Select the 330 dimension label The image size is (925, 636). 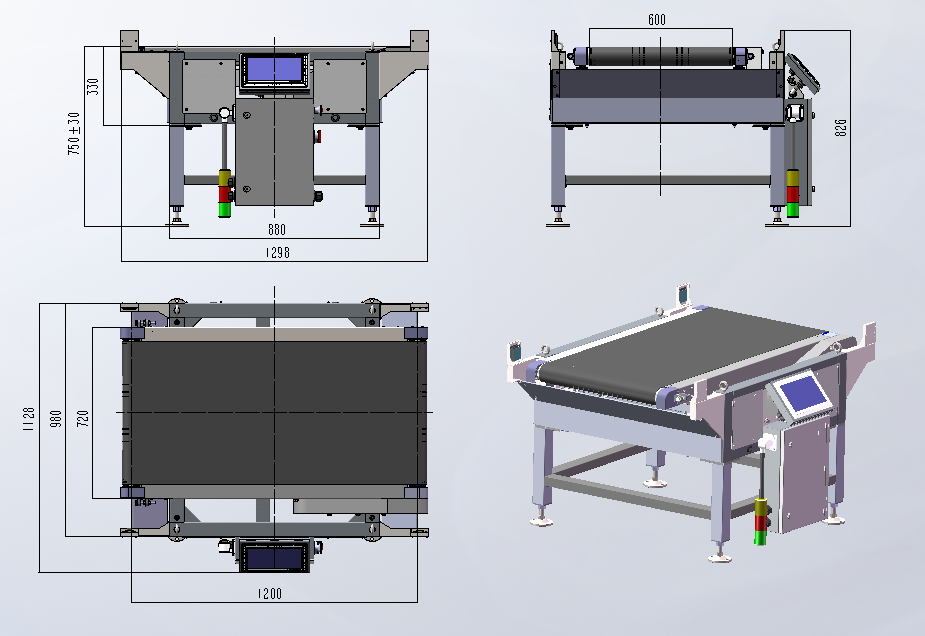click(93, 87)
